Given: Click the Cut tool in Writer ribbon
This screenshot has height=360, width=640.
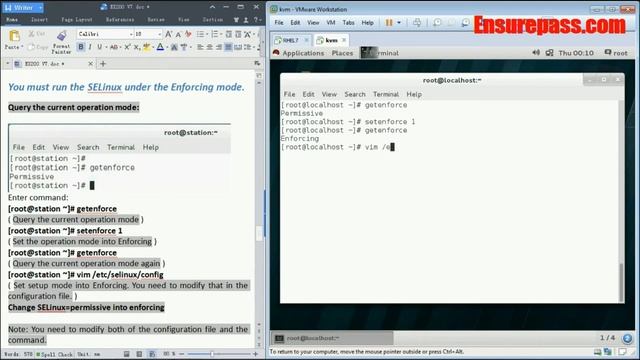Looking at the screenshot, I should (37, 34).
